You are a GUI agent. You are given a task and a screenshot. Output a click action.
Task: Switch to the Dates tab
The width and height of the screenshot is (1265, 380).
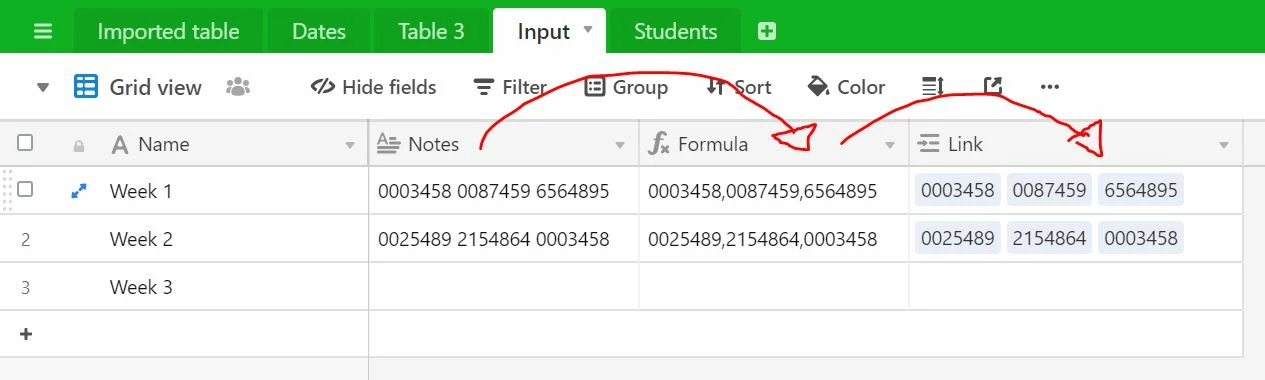pyautogui.click(x=319, y=31)
